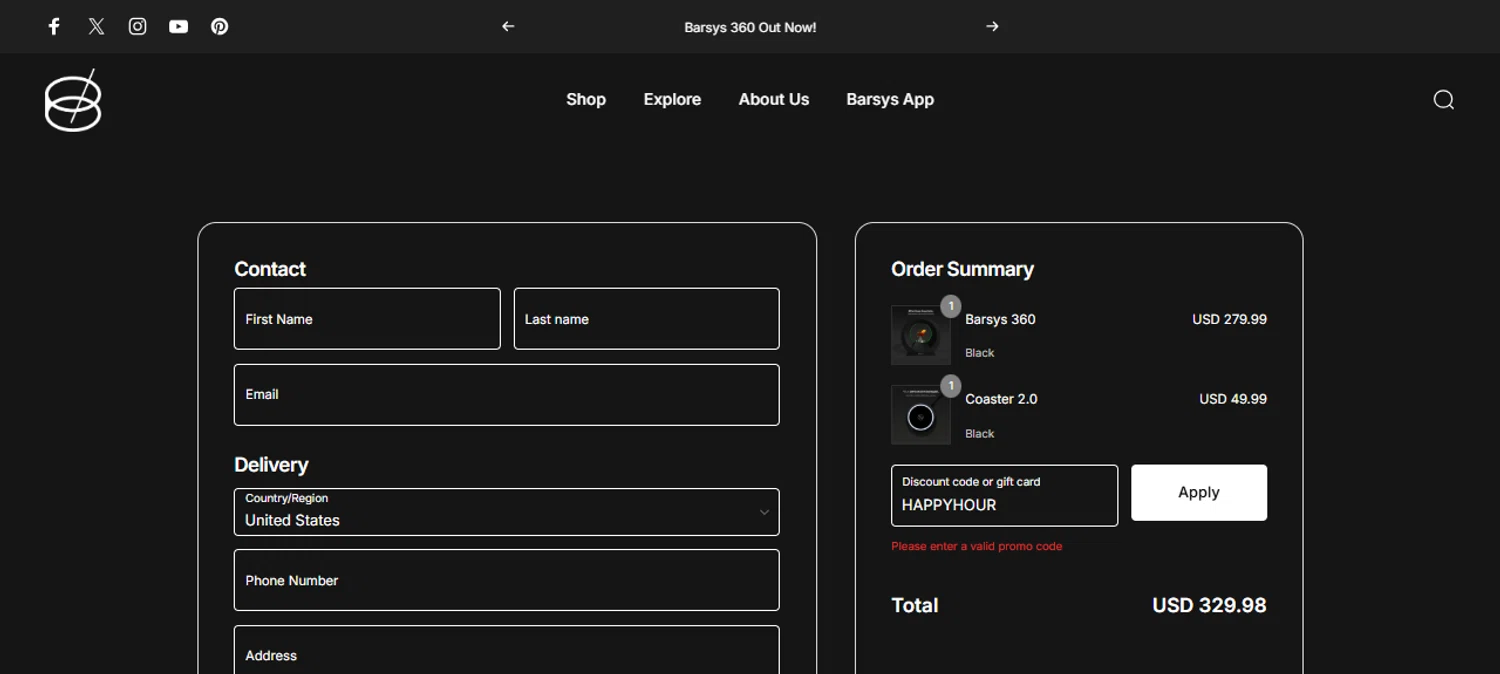Go to previous announcement with left arrow

click(x=508, y=27)
